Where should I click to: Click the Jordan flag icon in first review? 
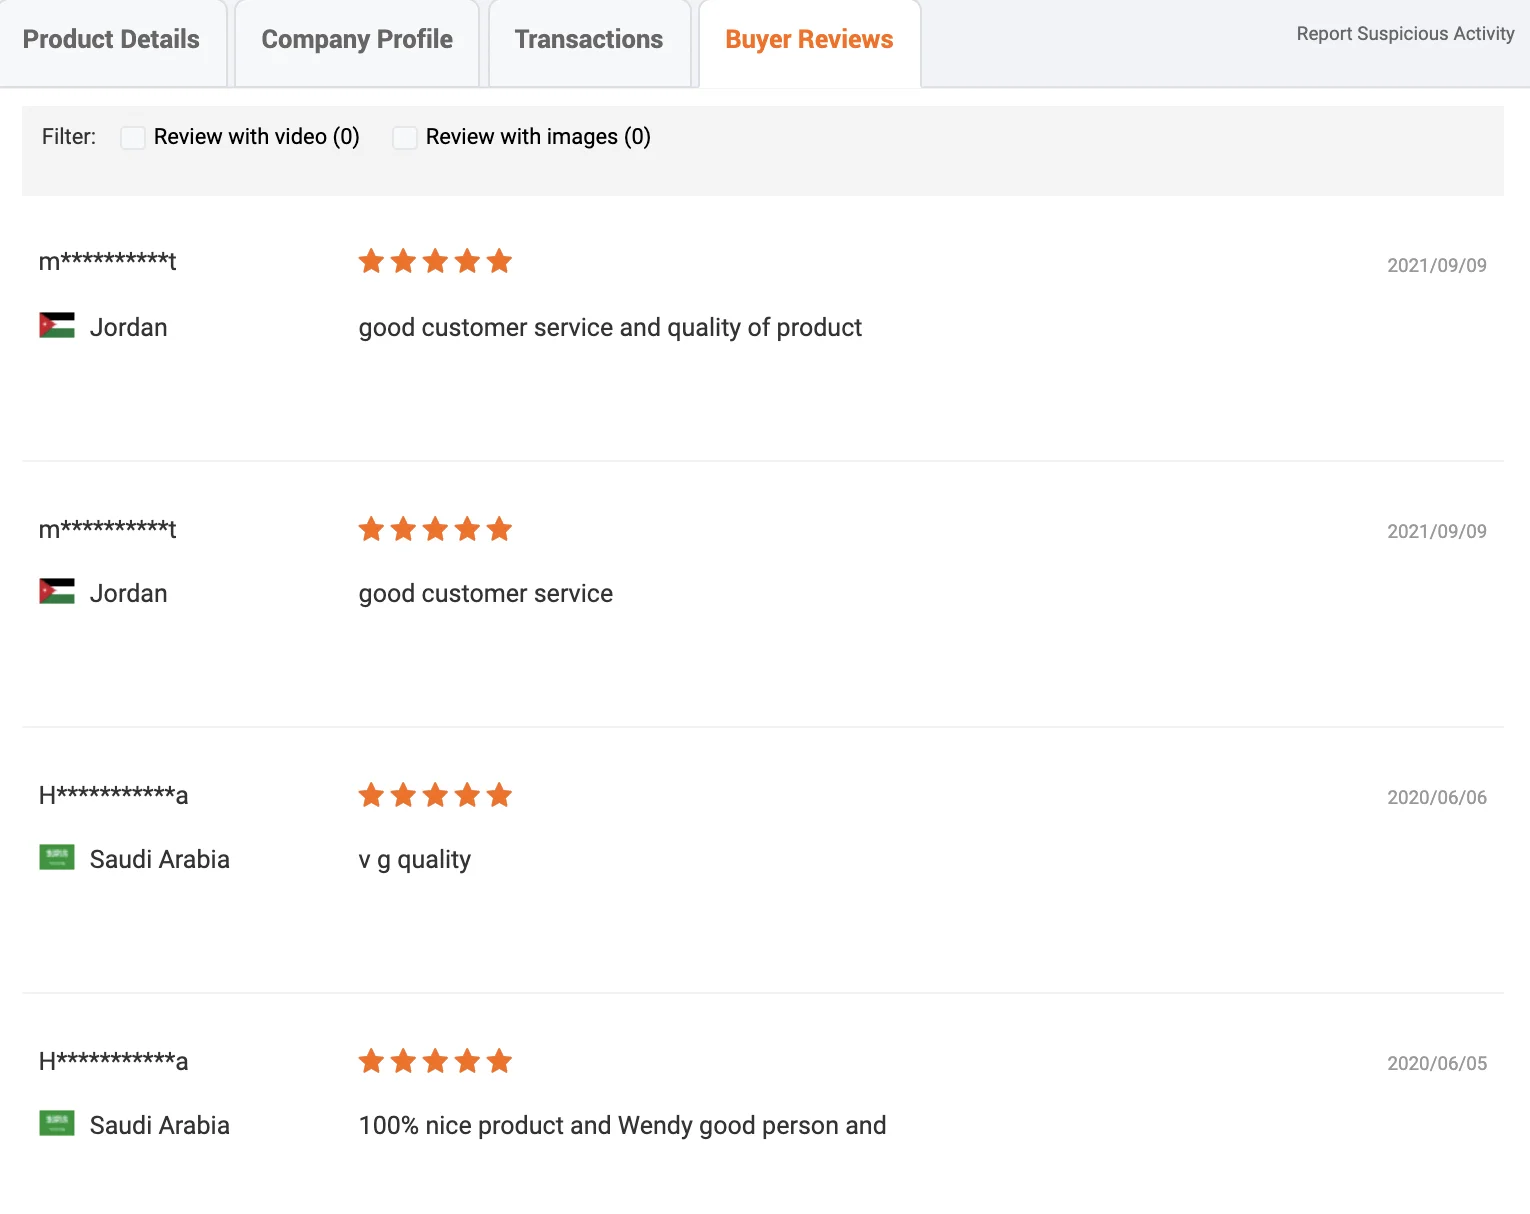57,325
